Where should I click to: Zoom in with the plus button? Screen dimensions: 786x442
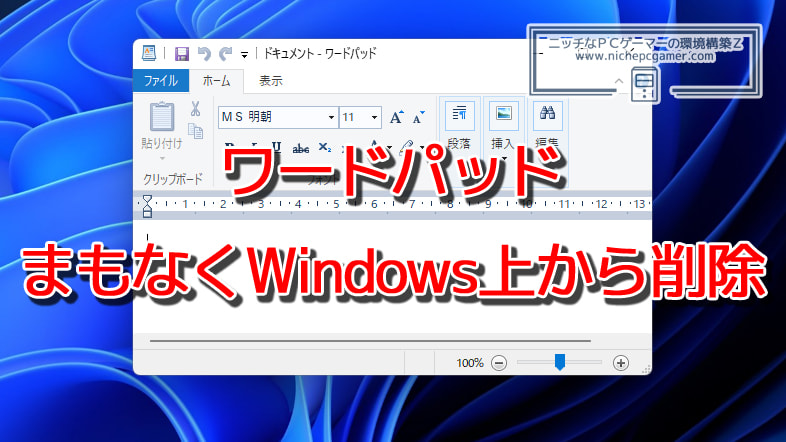pyautogui.click(x=621, y=363)
